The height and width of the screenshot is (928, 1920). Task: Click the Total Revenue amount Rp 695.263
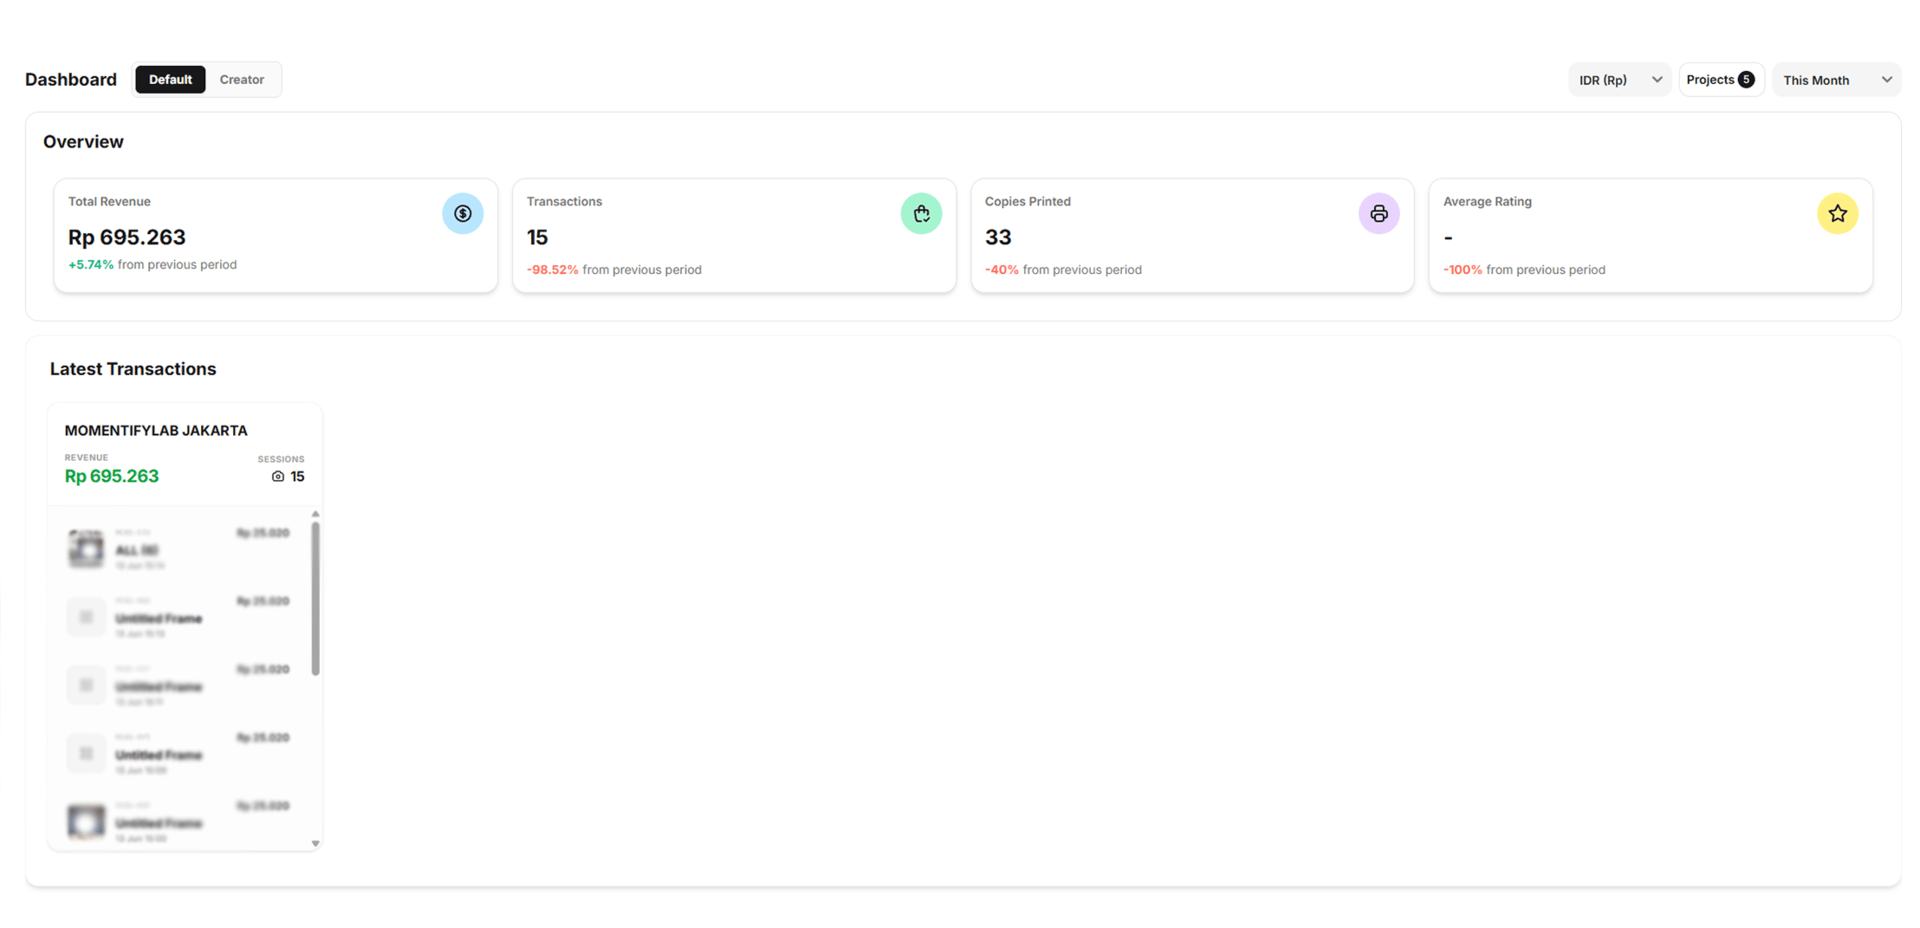pyautogui.click(x=127, y=237)
